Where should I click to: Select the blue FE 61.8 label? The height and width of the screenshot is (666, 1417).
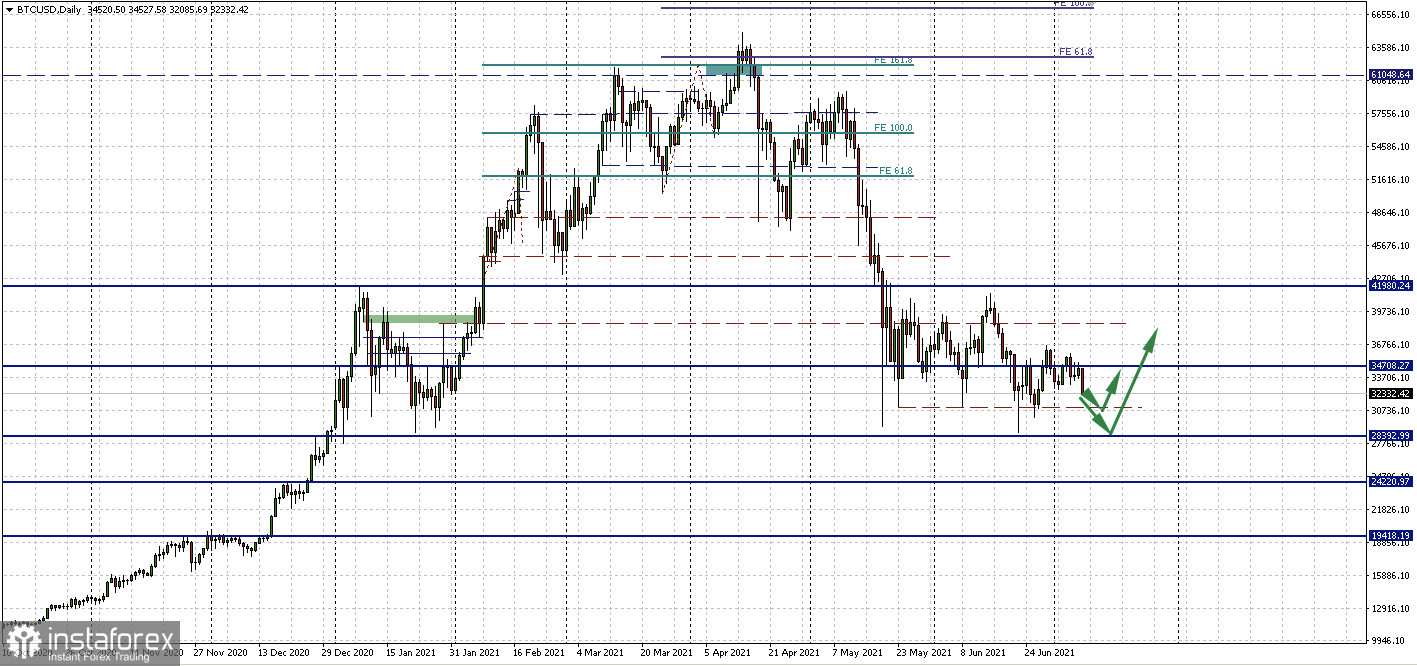tap(1075, 51)
